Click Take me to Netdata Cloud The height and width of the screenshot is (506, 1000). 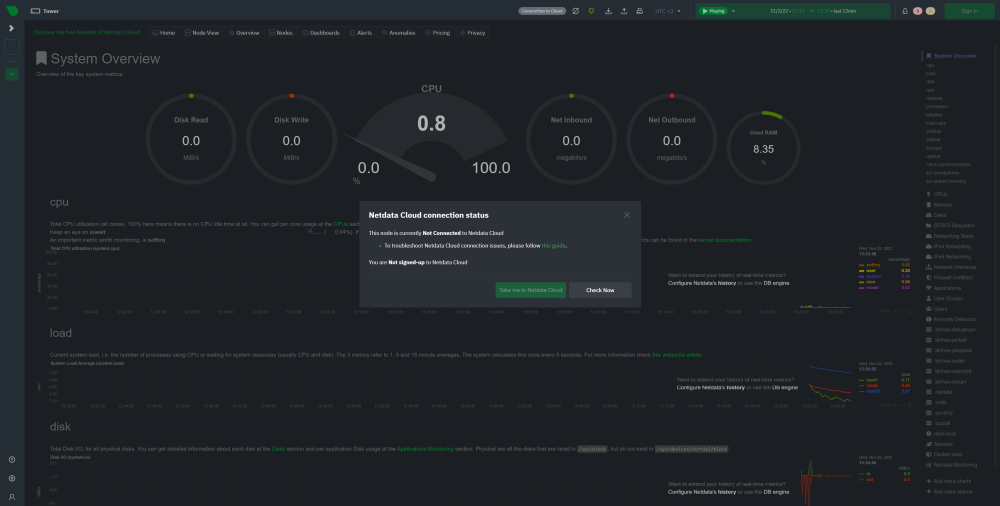point(531,290)
